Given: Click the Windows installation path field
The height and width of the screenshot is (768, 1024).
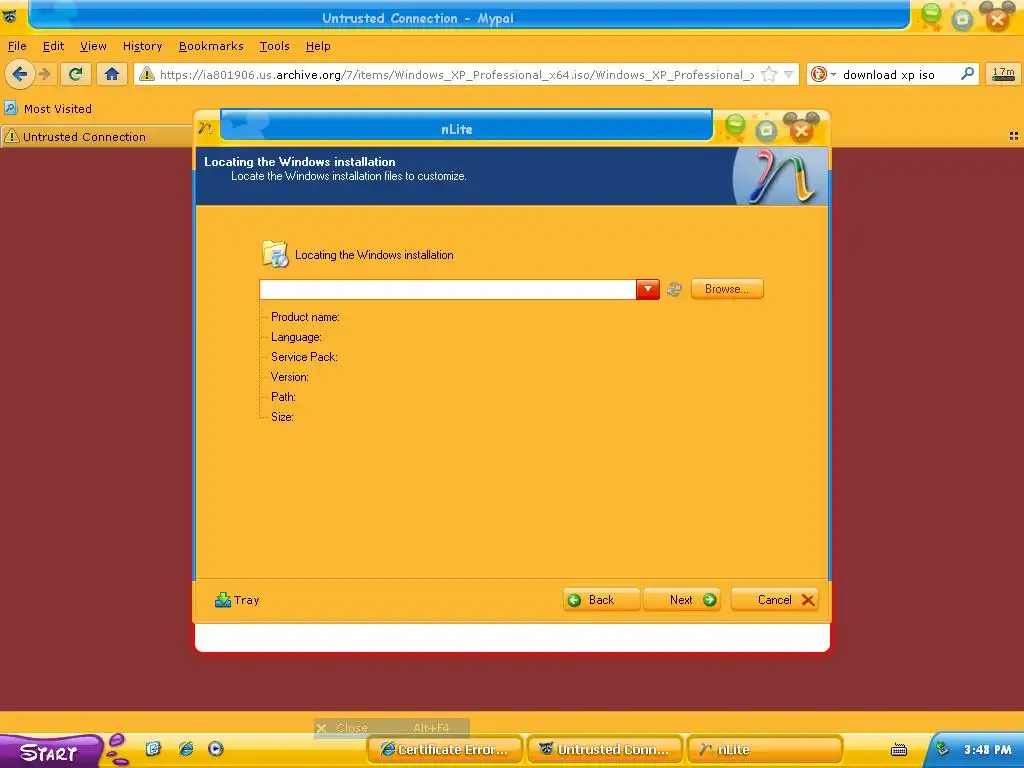Looking at the screenshot, I should click(447, 289).
